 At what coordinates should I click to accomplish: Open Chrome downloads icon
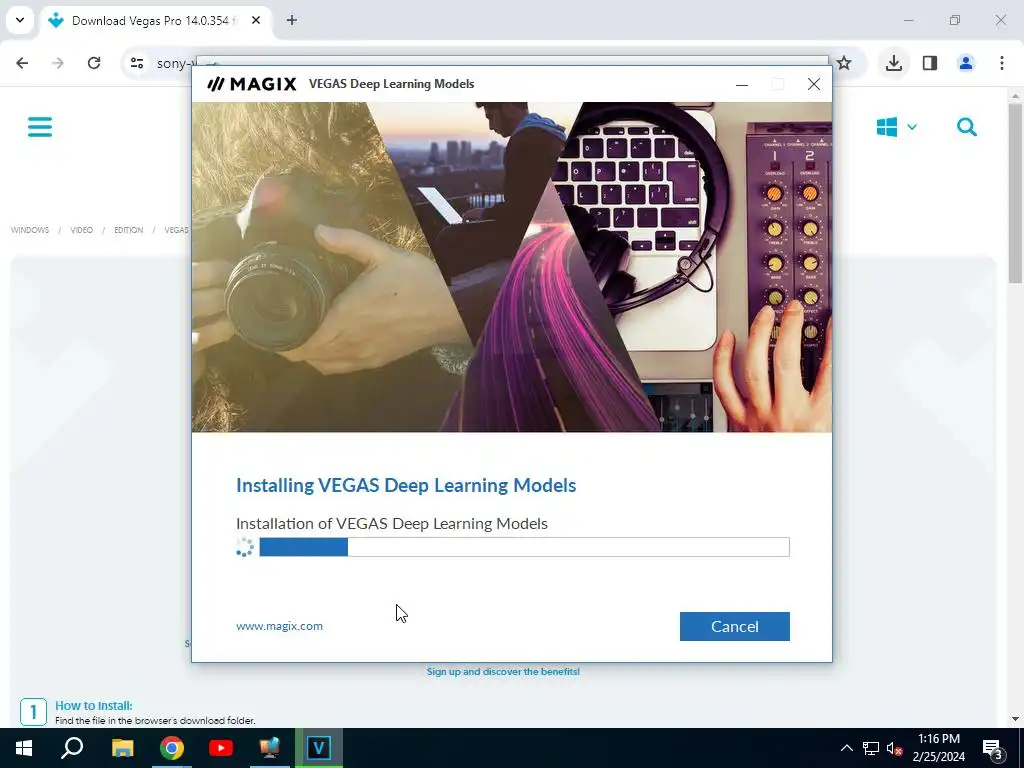pos(893,63)
